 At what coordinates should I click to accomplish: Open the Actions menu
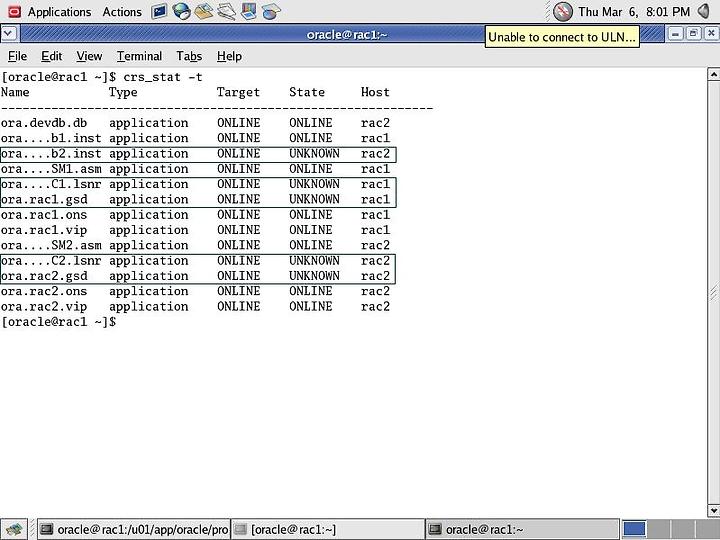click(x=122, y=12)
